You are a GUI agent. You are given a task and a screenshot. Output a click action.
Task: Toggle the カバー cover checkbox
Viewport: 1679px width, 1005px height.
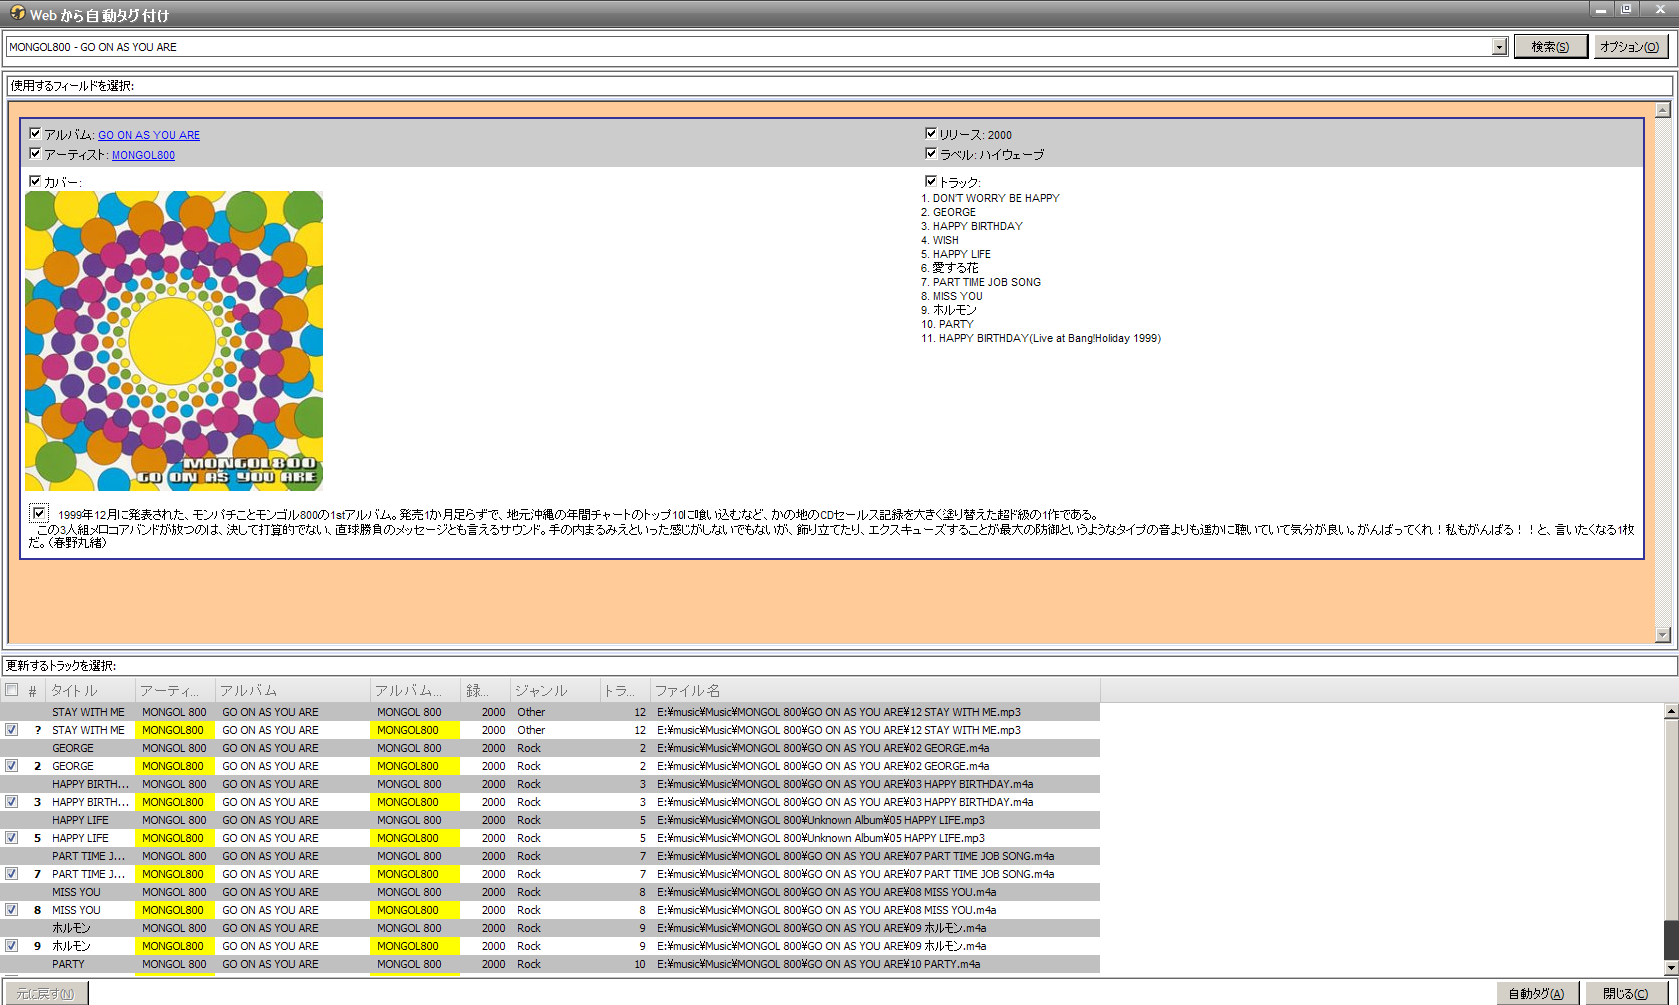(x=35, y=181)
